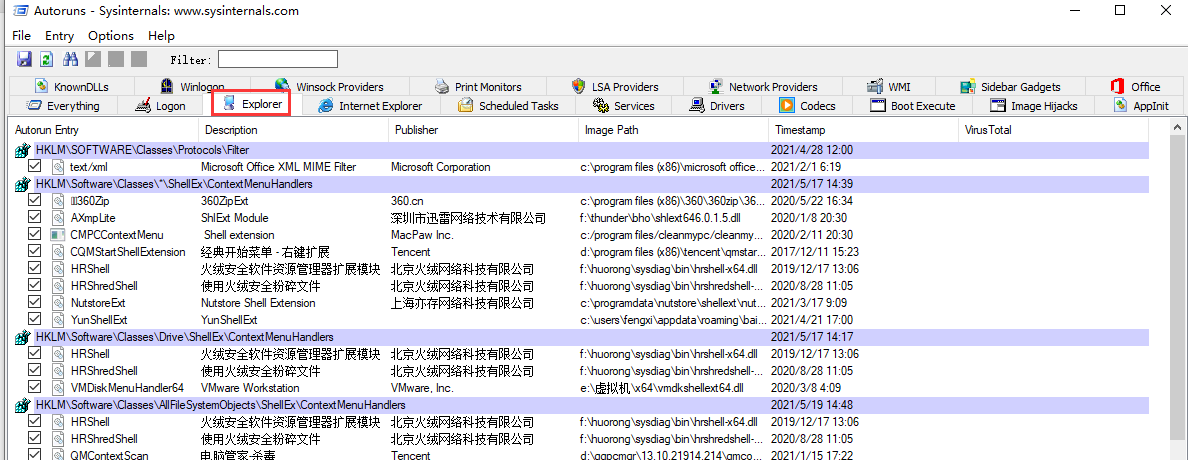This screenshot has height=460, width=1188.
Task: Sort by the VirusTotal column header
Action: [x=1053, y=130]
